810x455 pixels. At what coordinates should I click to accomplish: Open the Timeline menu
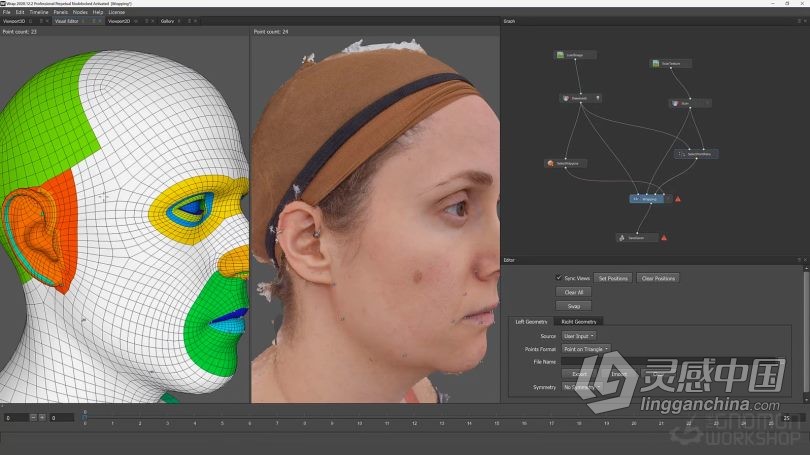click(x=39, y=12)
